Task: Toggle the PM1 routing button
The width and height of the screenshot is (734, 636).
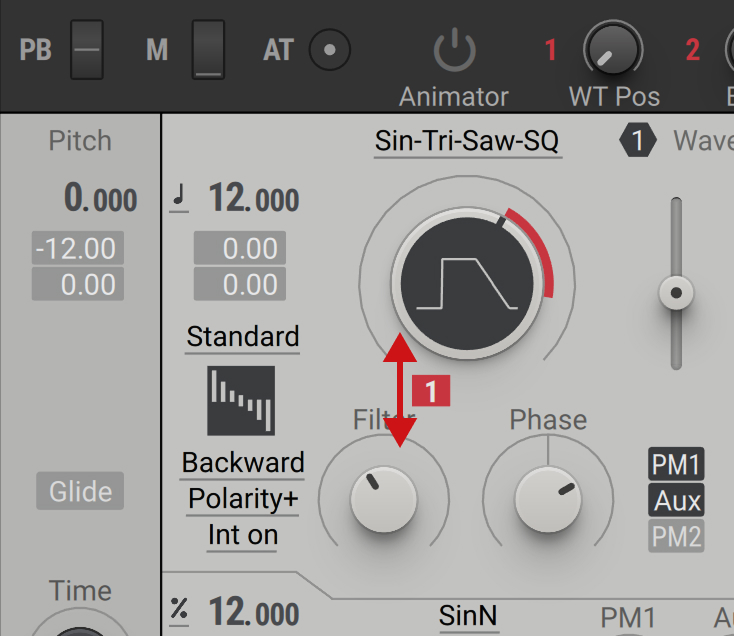Action: pyautogui.click(x=676, y=465)
